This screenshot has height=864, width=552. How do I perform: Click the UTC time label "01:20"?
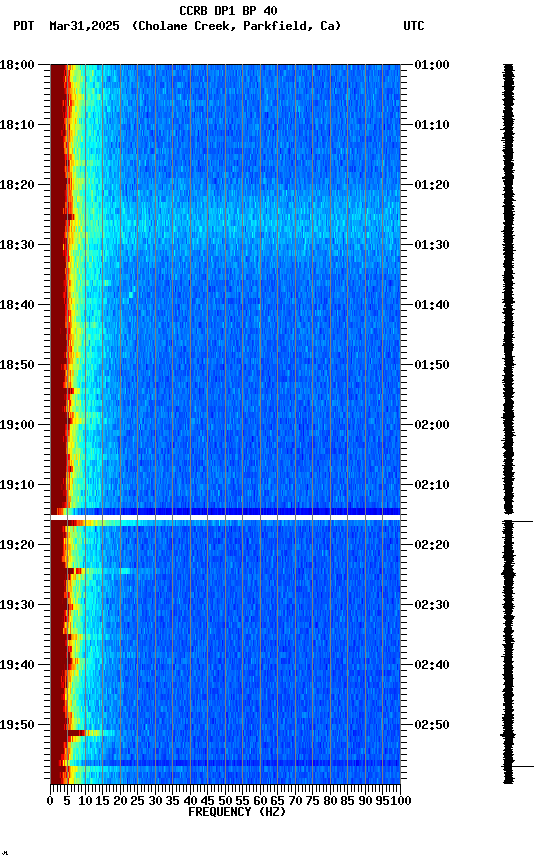tap(432, 185)
